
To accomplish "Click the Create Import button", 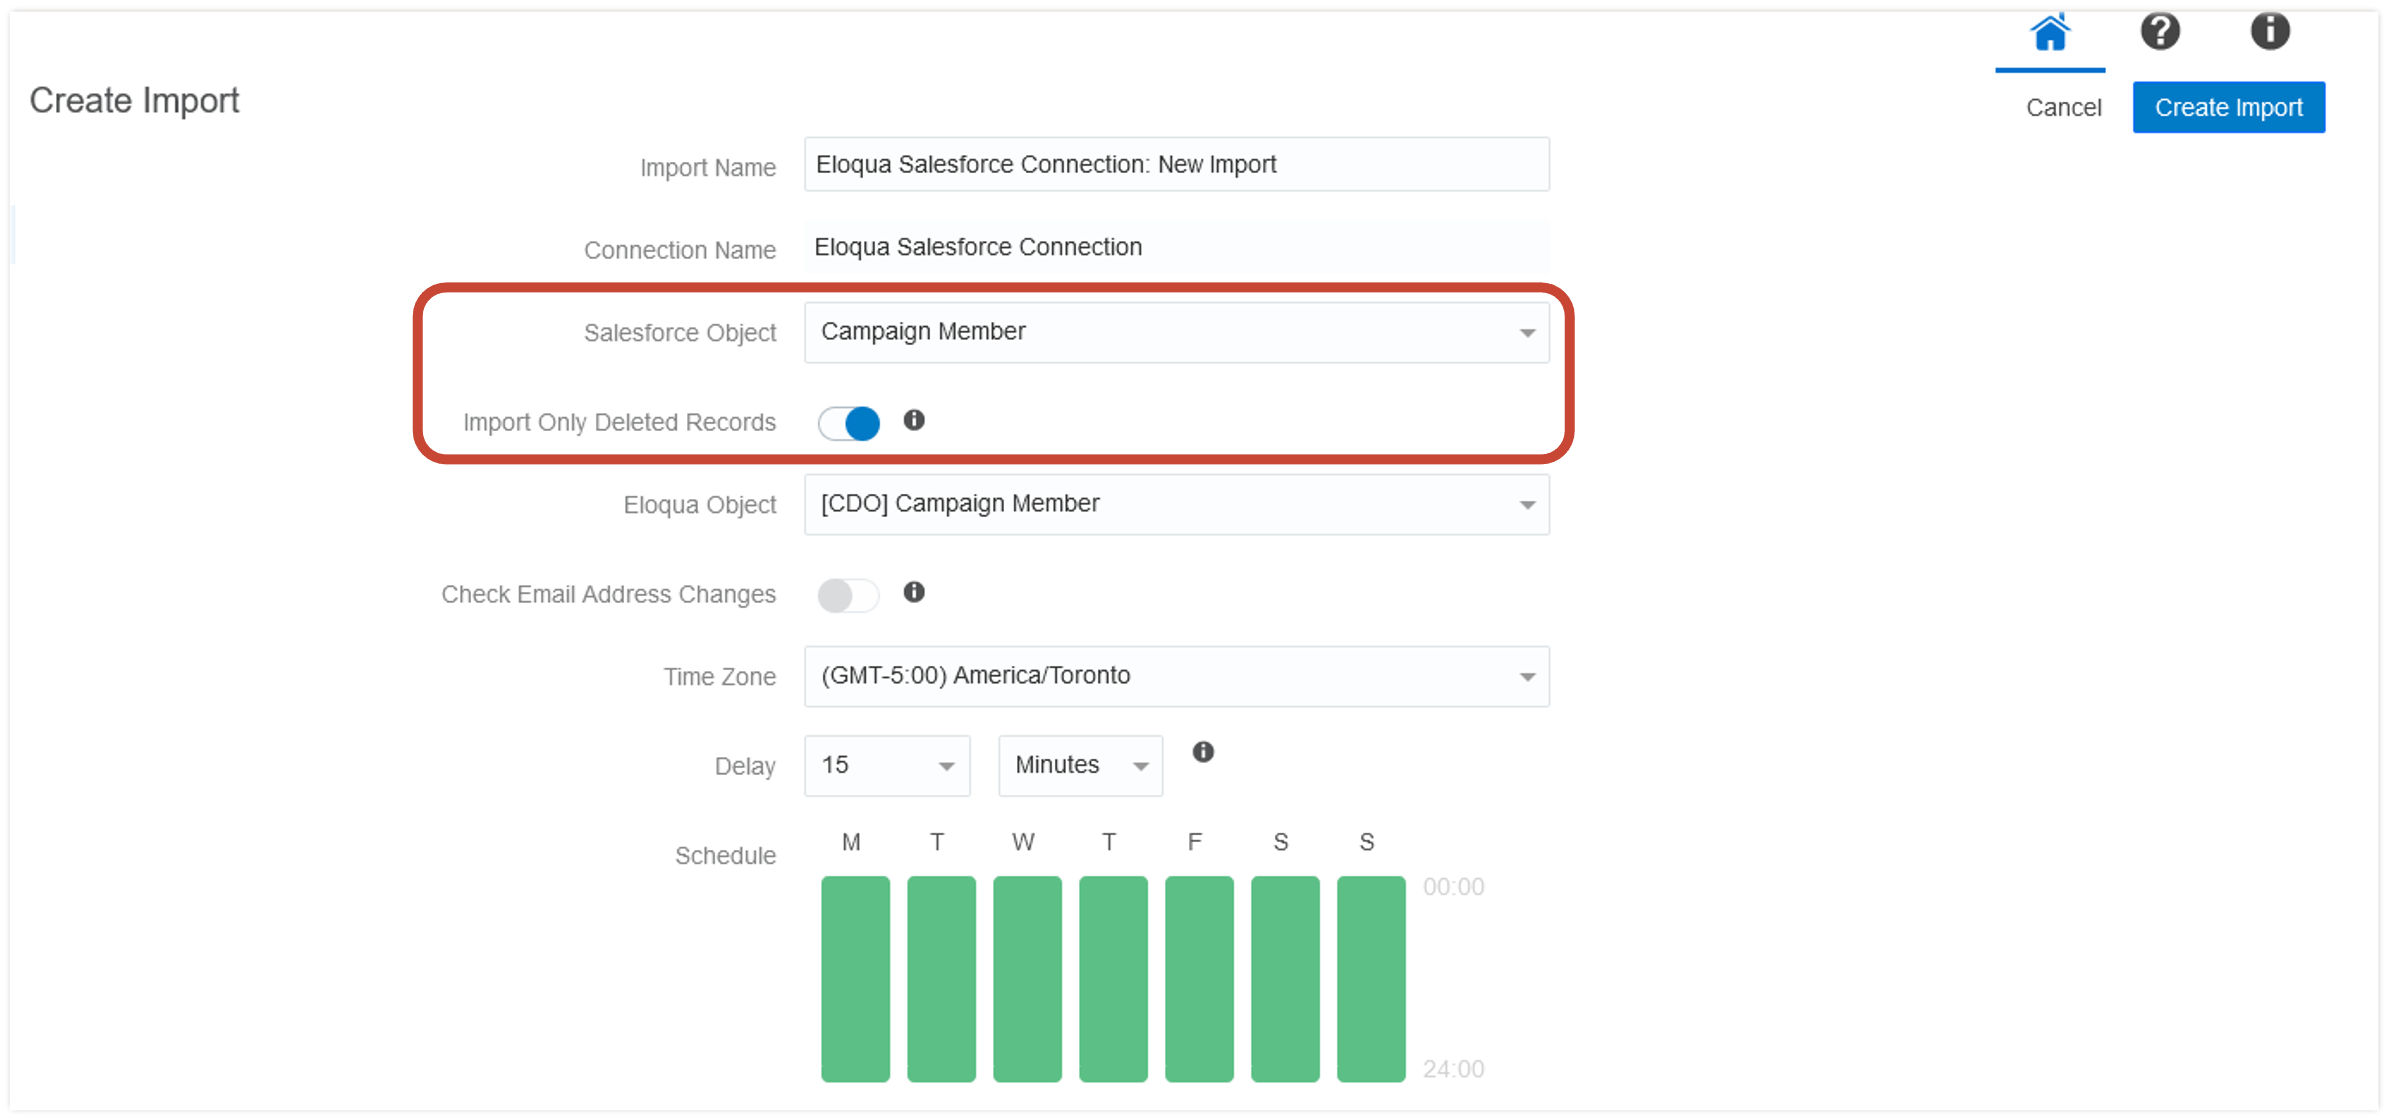I will click(2228, 107).
